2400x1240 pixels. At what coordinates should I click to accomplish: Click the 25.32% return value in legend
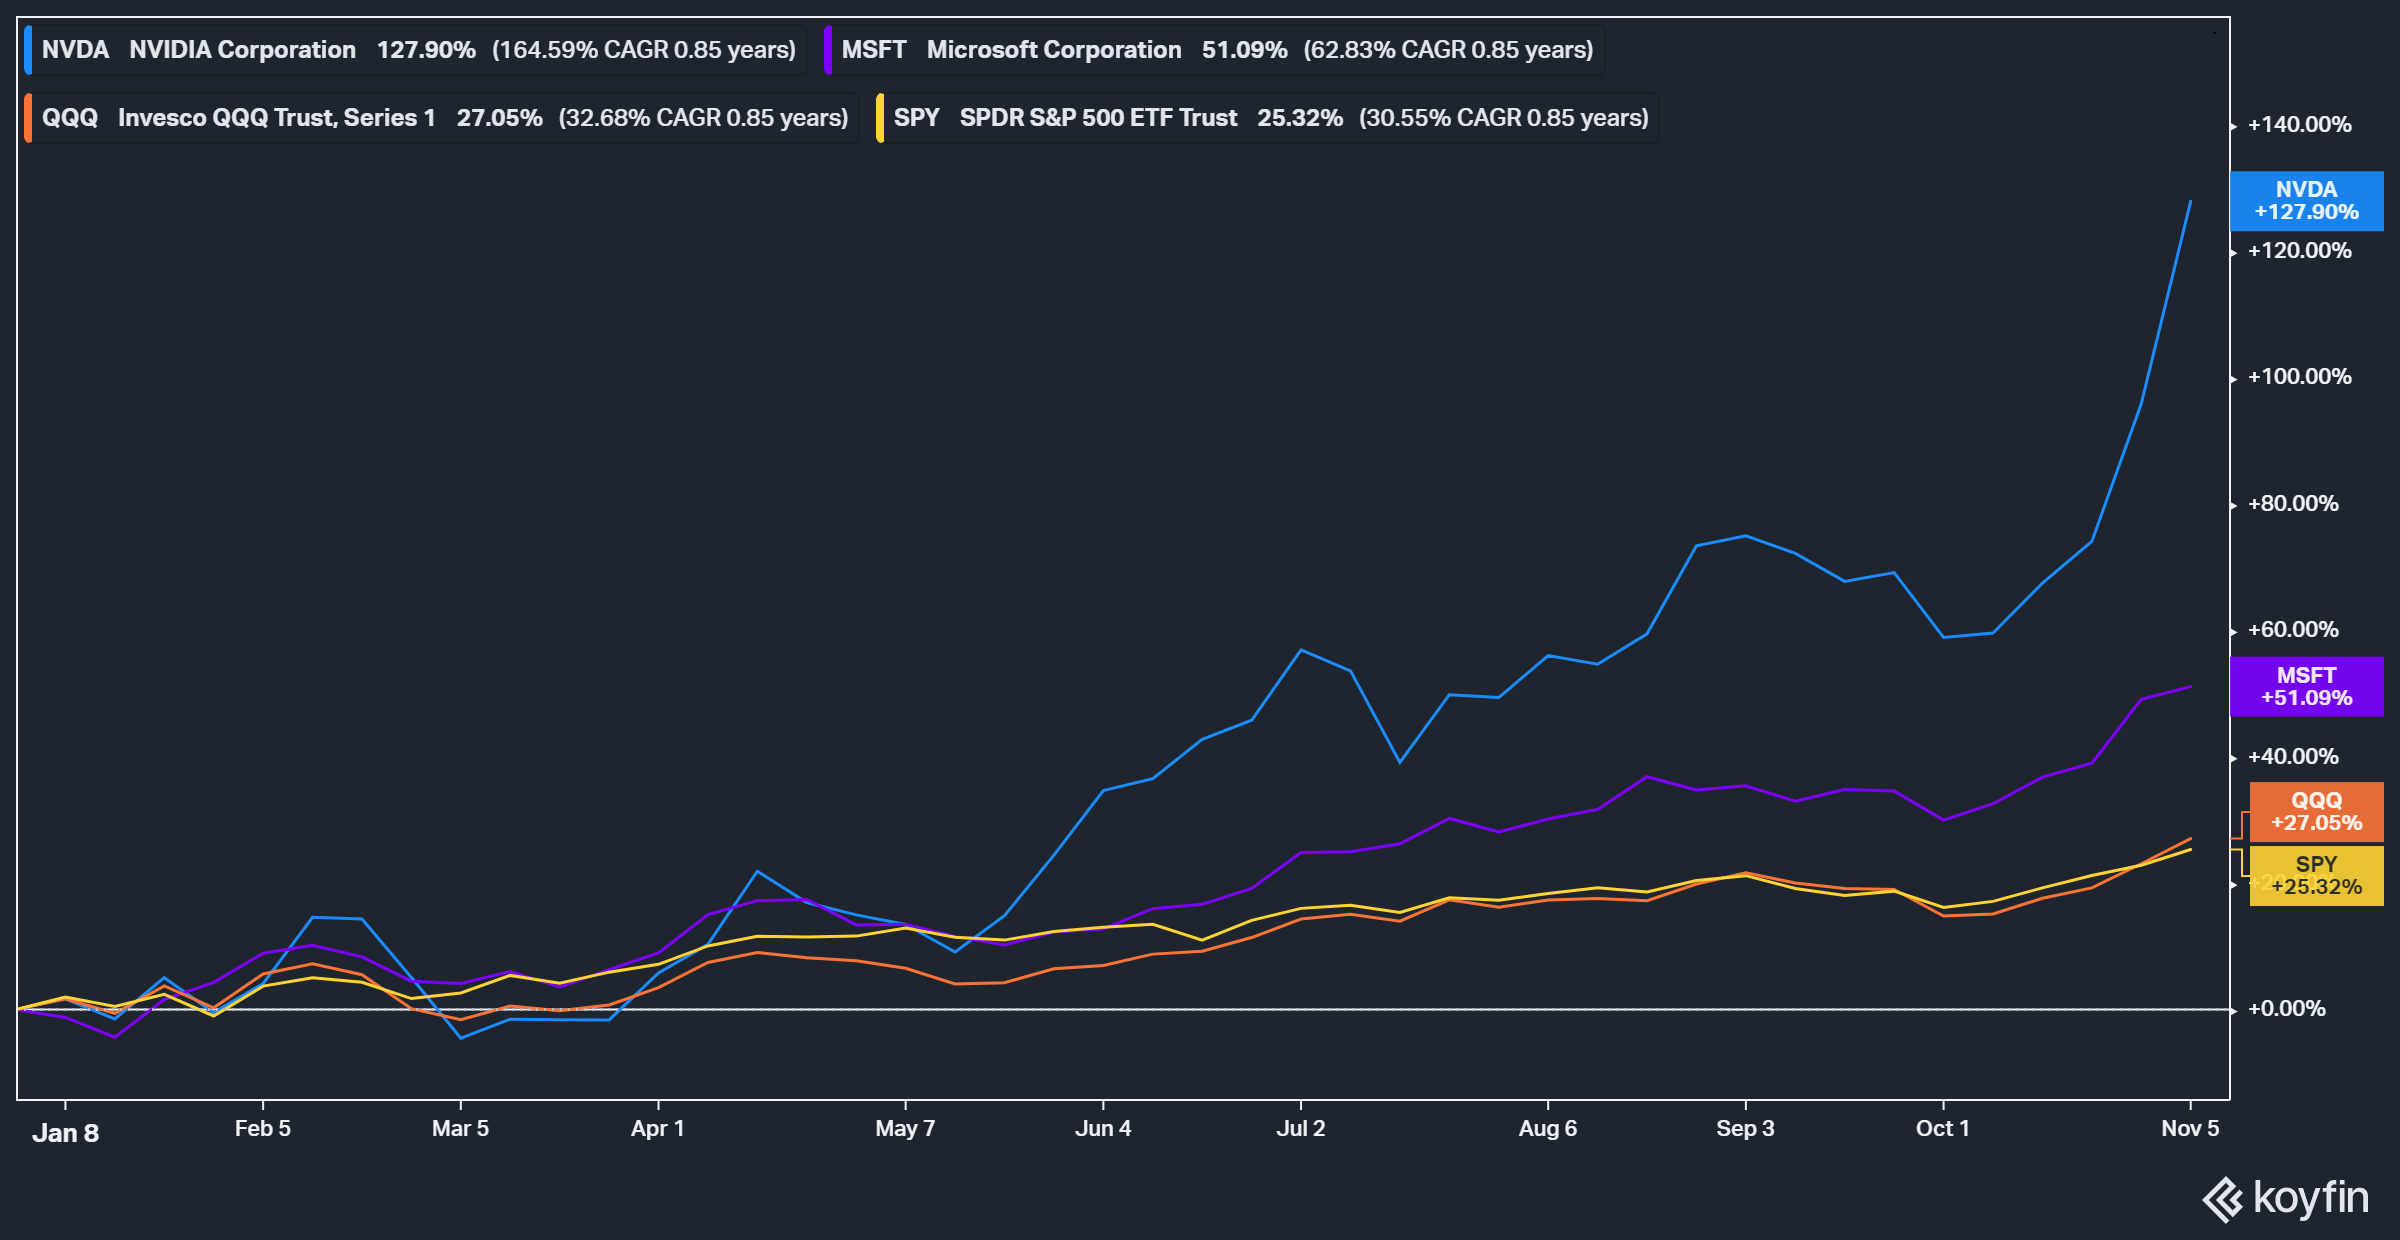(x=1300, y=118)
